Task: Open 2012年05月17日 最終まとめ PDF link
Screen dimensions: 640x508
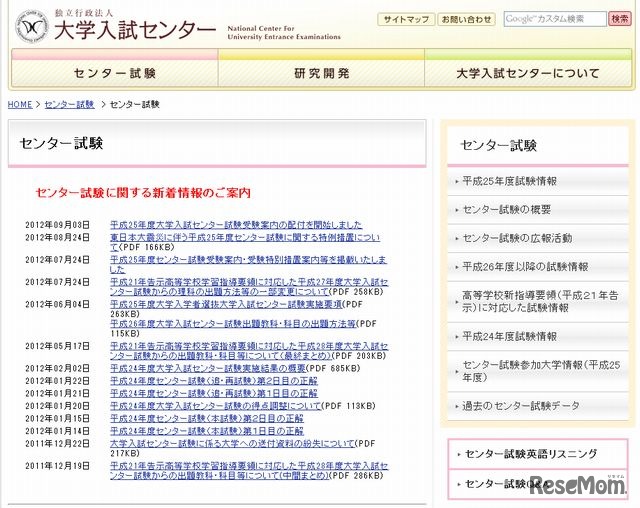Action: point(249,351)
